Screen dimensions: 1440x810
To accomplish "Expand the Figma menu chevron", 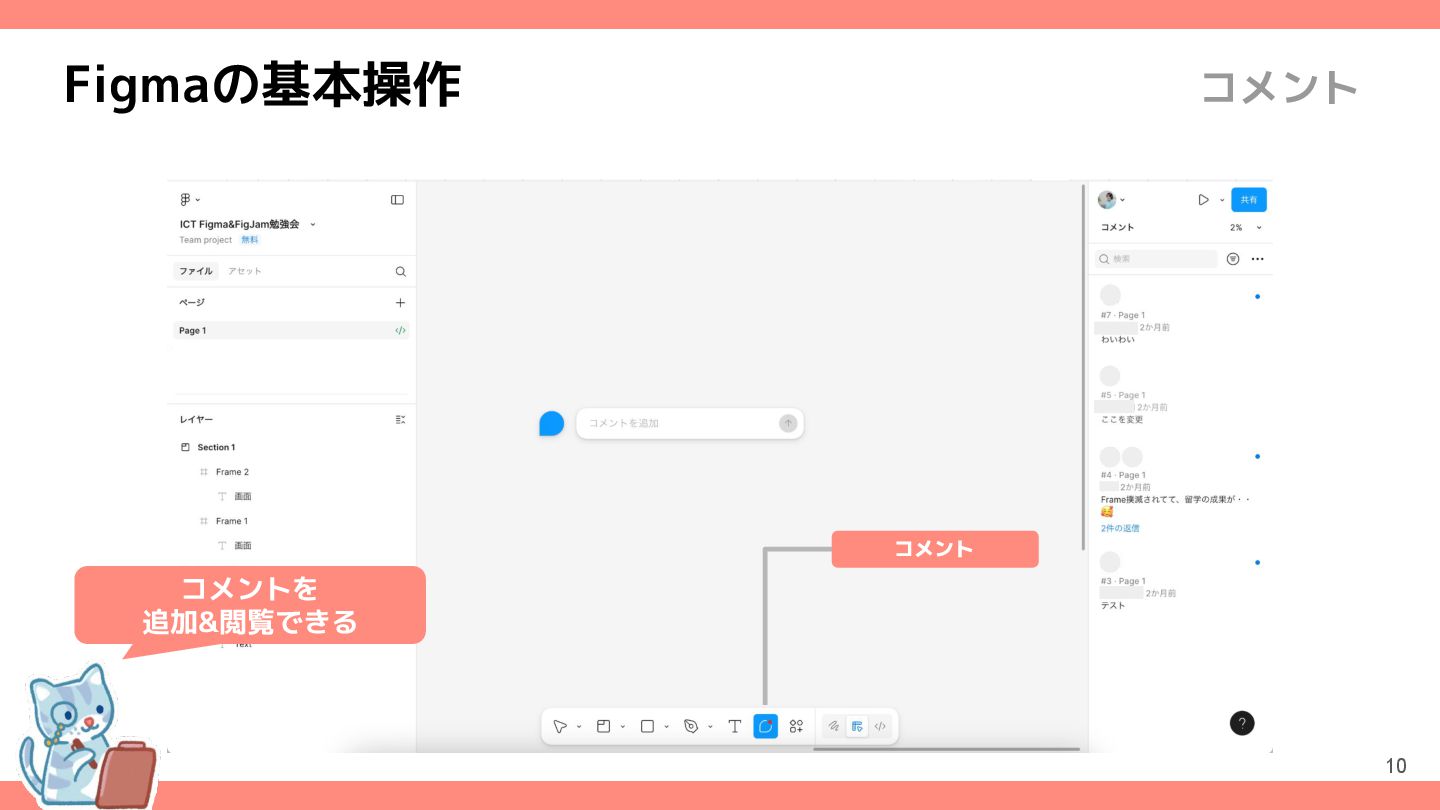I will [198, 201].
